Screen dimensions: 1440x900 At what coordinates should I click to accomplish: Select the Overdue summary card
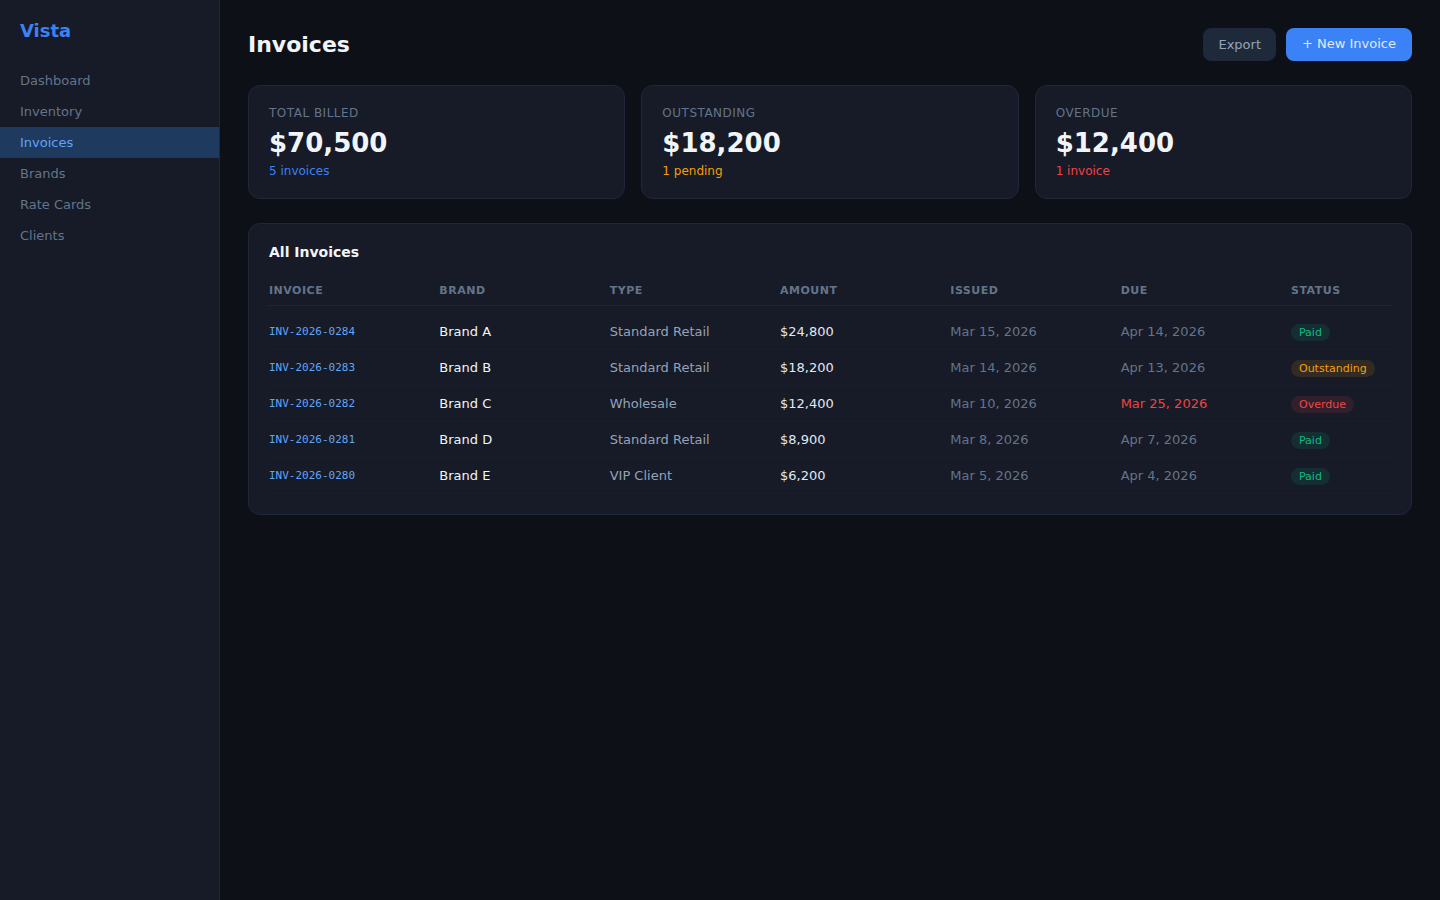click(x=1222, y=142)
